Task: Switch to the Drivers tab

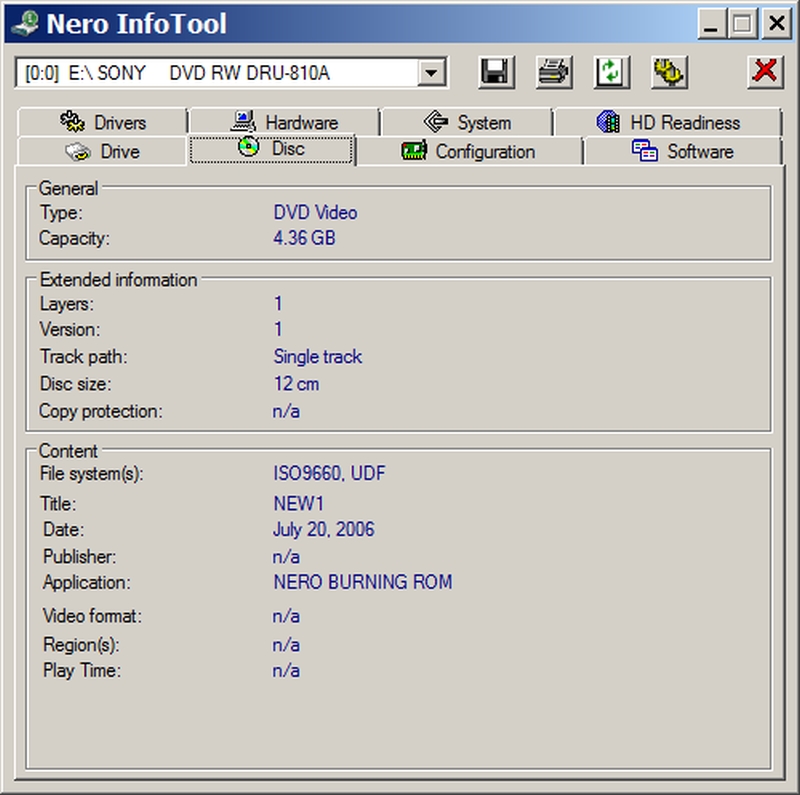Action: pyautogui.click(x=103, y=122)
